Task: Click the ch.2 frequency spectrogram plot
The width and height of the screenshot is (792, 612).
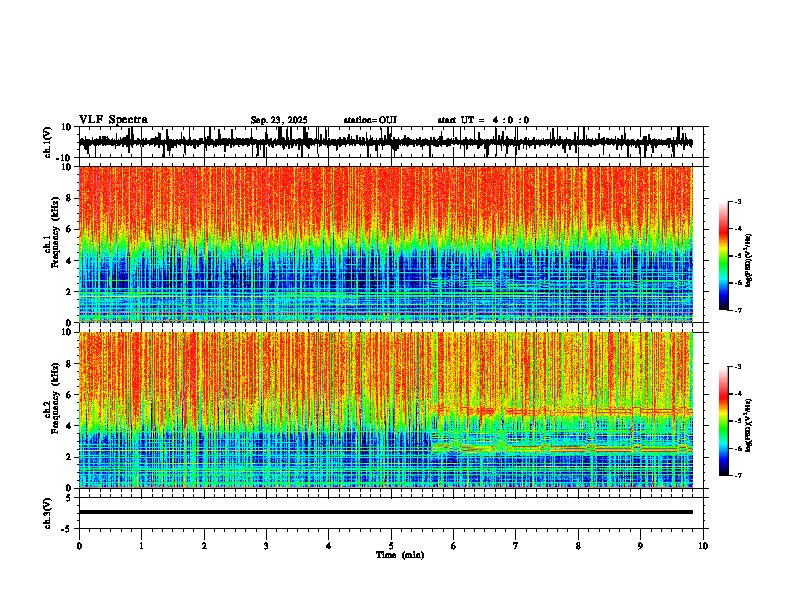Action: [385, 410]
